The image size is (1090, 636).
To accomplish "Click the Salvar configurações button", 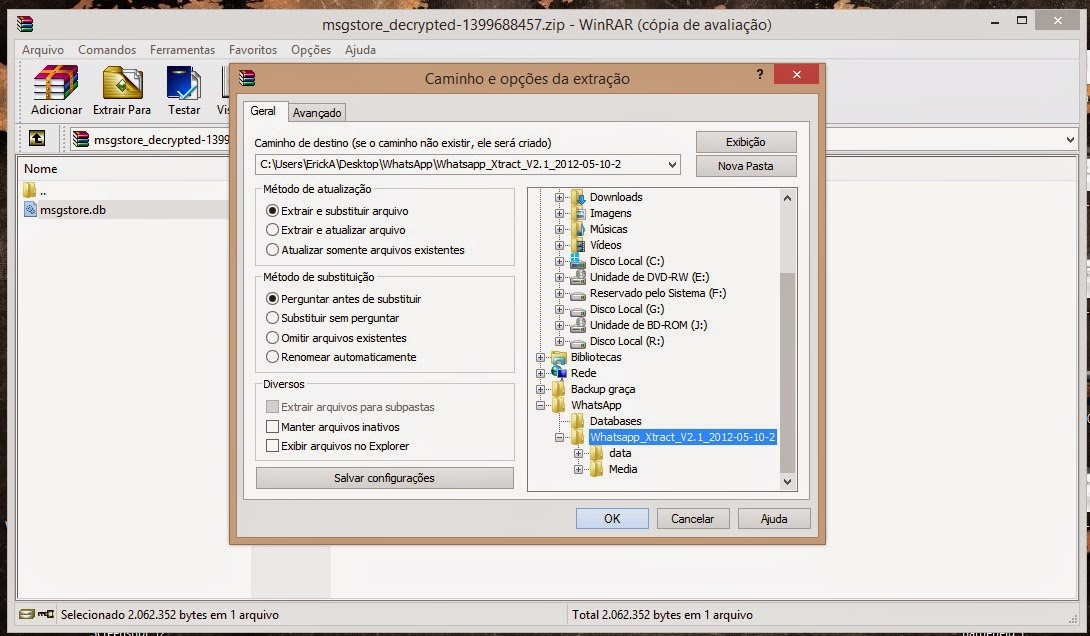I will [x=384, y=478].
